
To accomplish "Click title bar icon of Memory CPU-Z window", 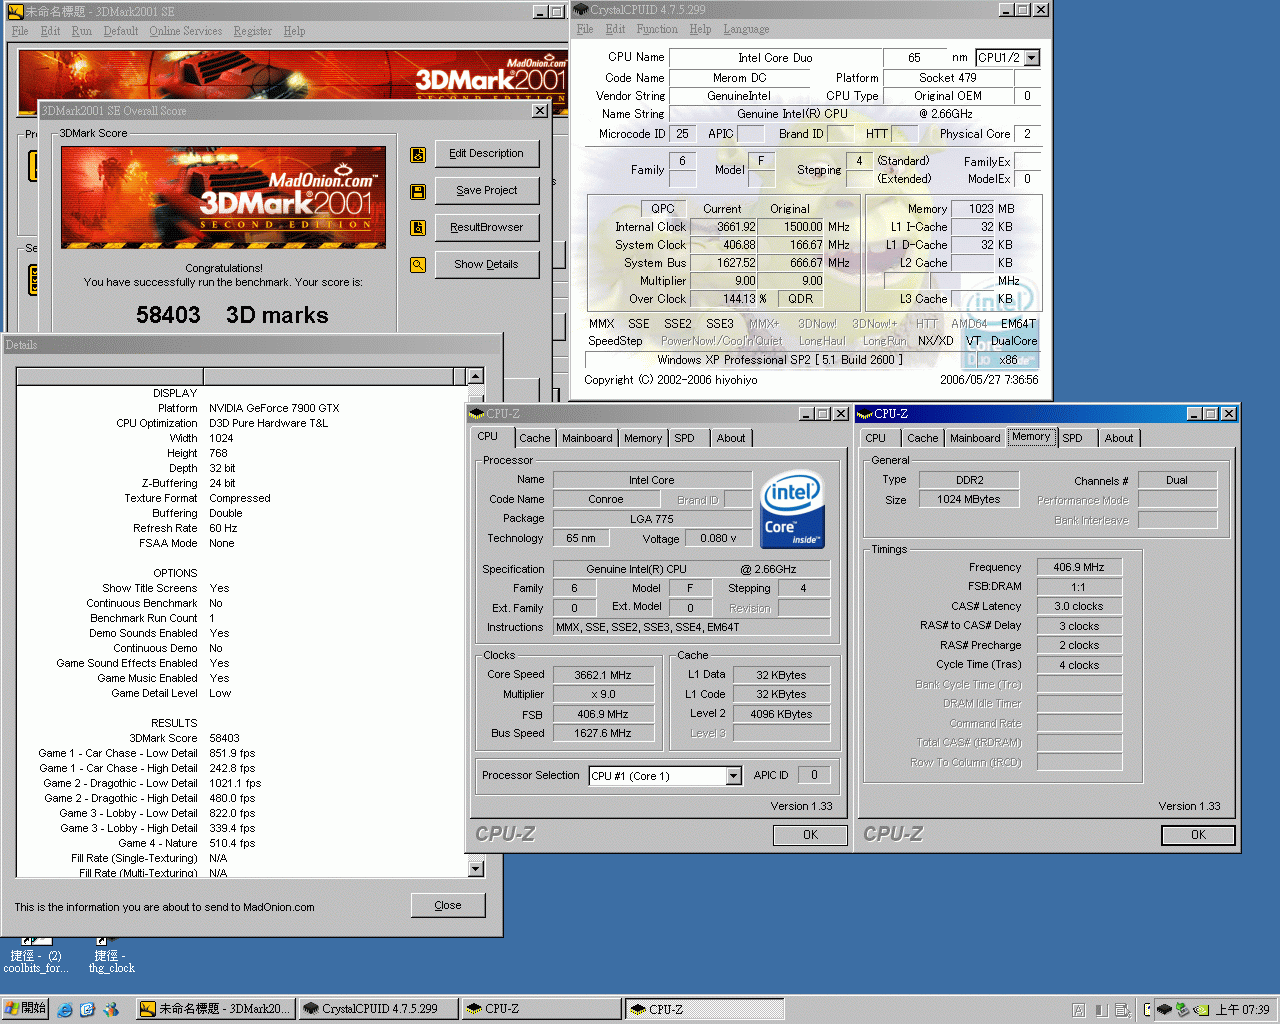I will coord(865,414).
